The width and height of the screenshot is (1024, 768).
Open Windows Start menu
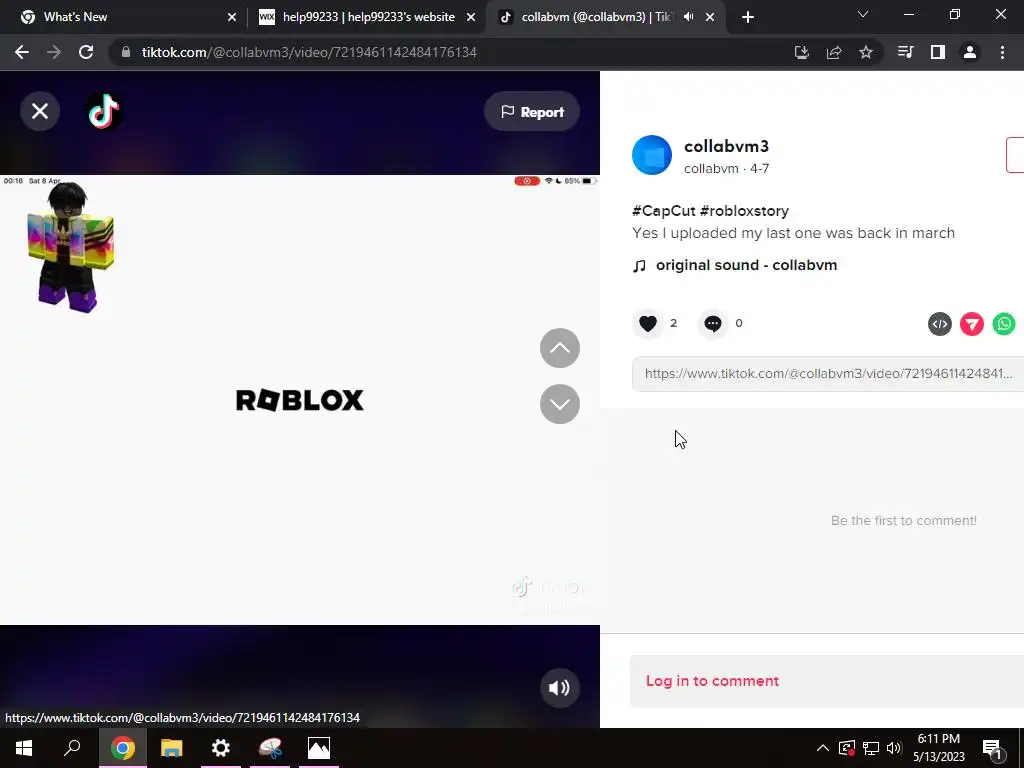[24, 748]
